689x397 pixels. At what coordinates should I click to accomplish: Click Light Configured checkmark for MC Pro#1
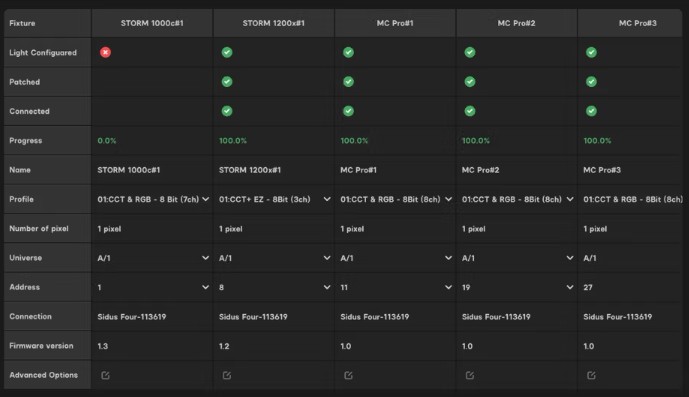tap(348, 52)
